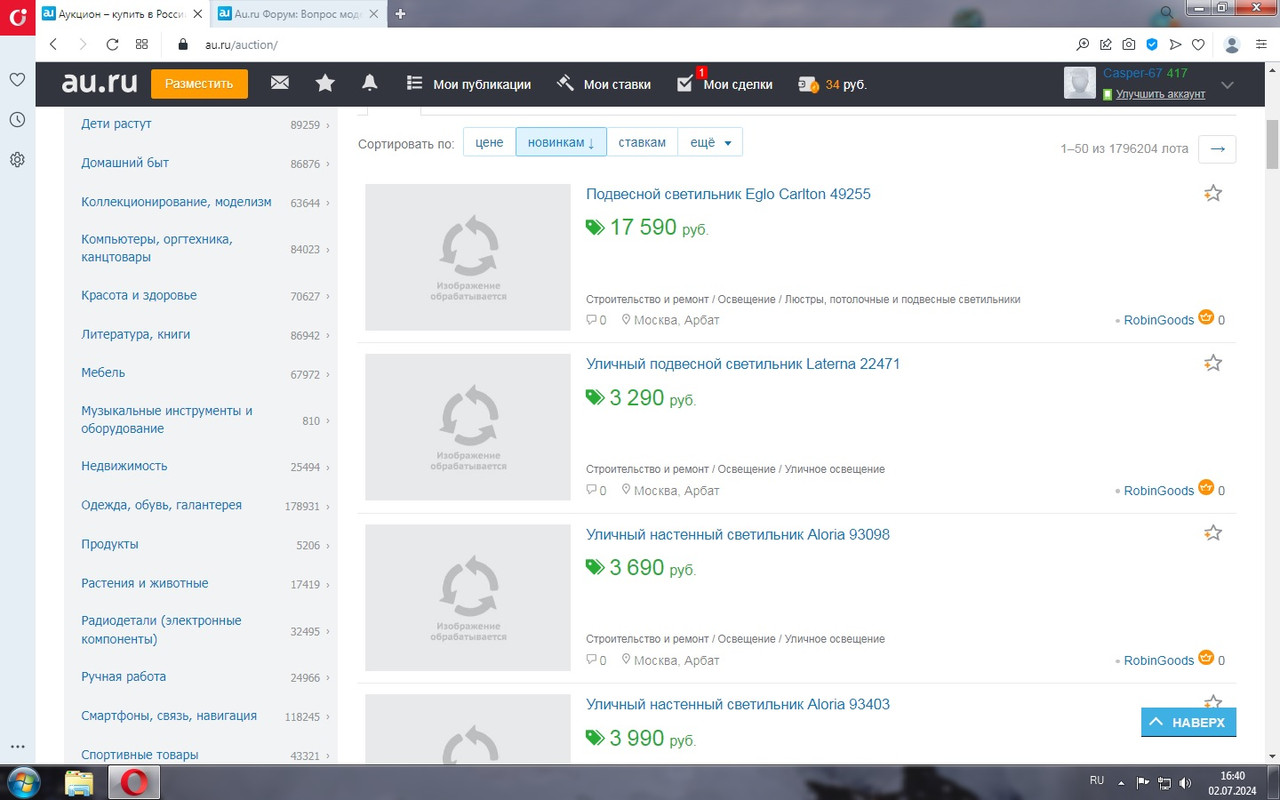Switch to the Au.ru Форум browser tab
The height and width of the screenshot is (800, 1280).
tap(297, 14)
